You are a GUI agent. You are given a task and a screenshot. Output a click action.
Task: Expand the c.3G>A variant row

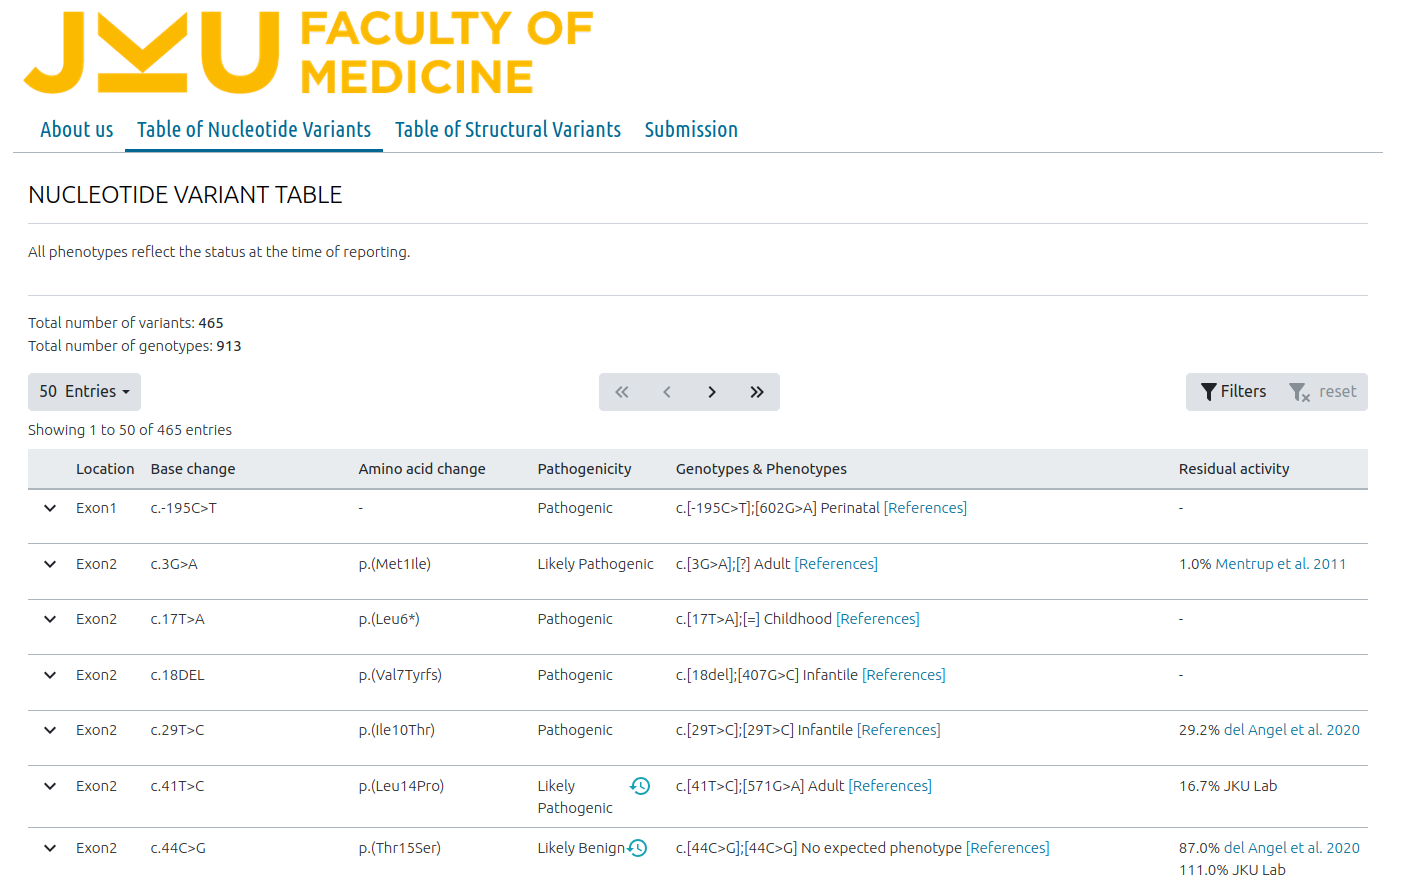(50, 564)
